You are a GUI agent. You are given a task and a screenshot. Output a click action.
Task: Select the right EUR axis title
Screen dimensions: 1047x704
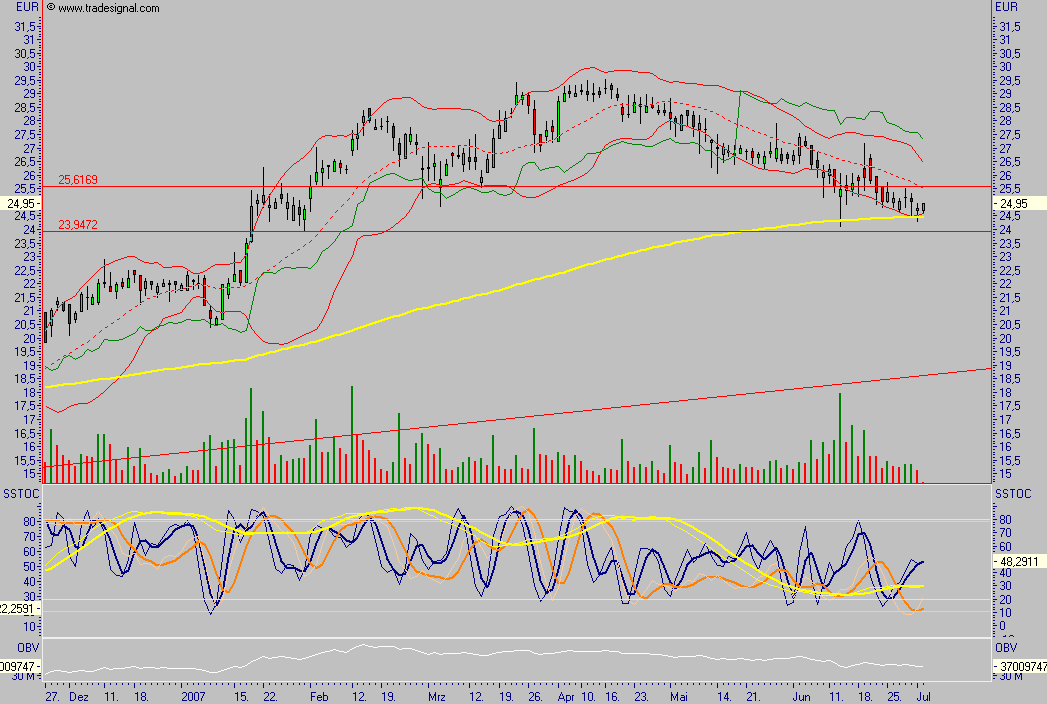pyautogui.click(x=1006, y=7)
